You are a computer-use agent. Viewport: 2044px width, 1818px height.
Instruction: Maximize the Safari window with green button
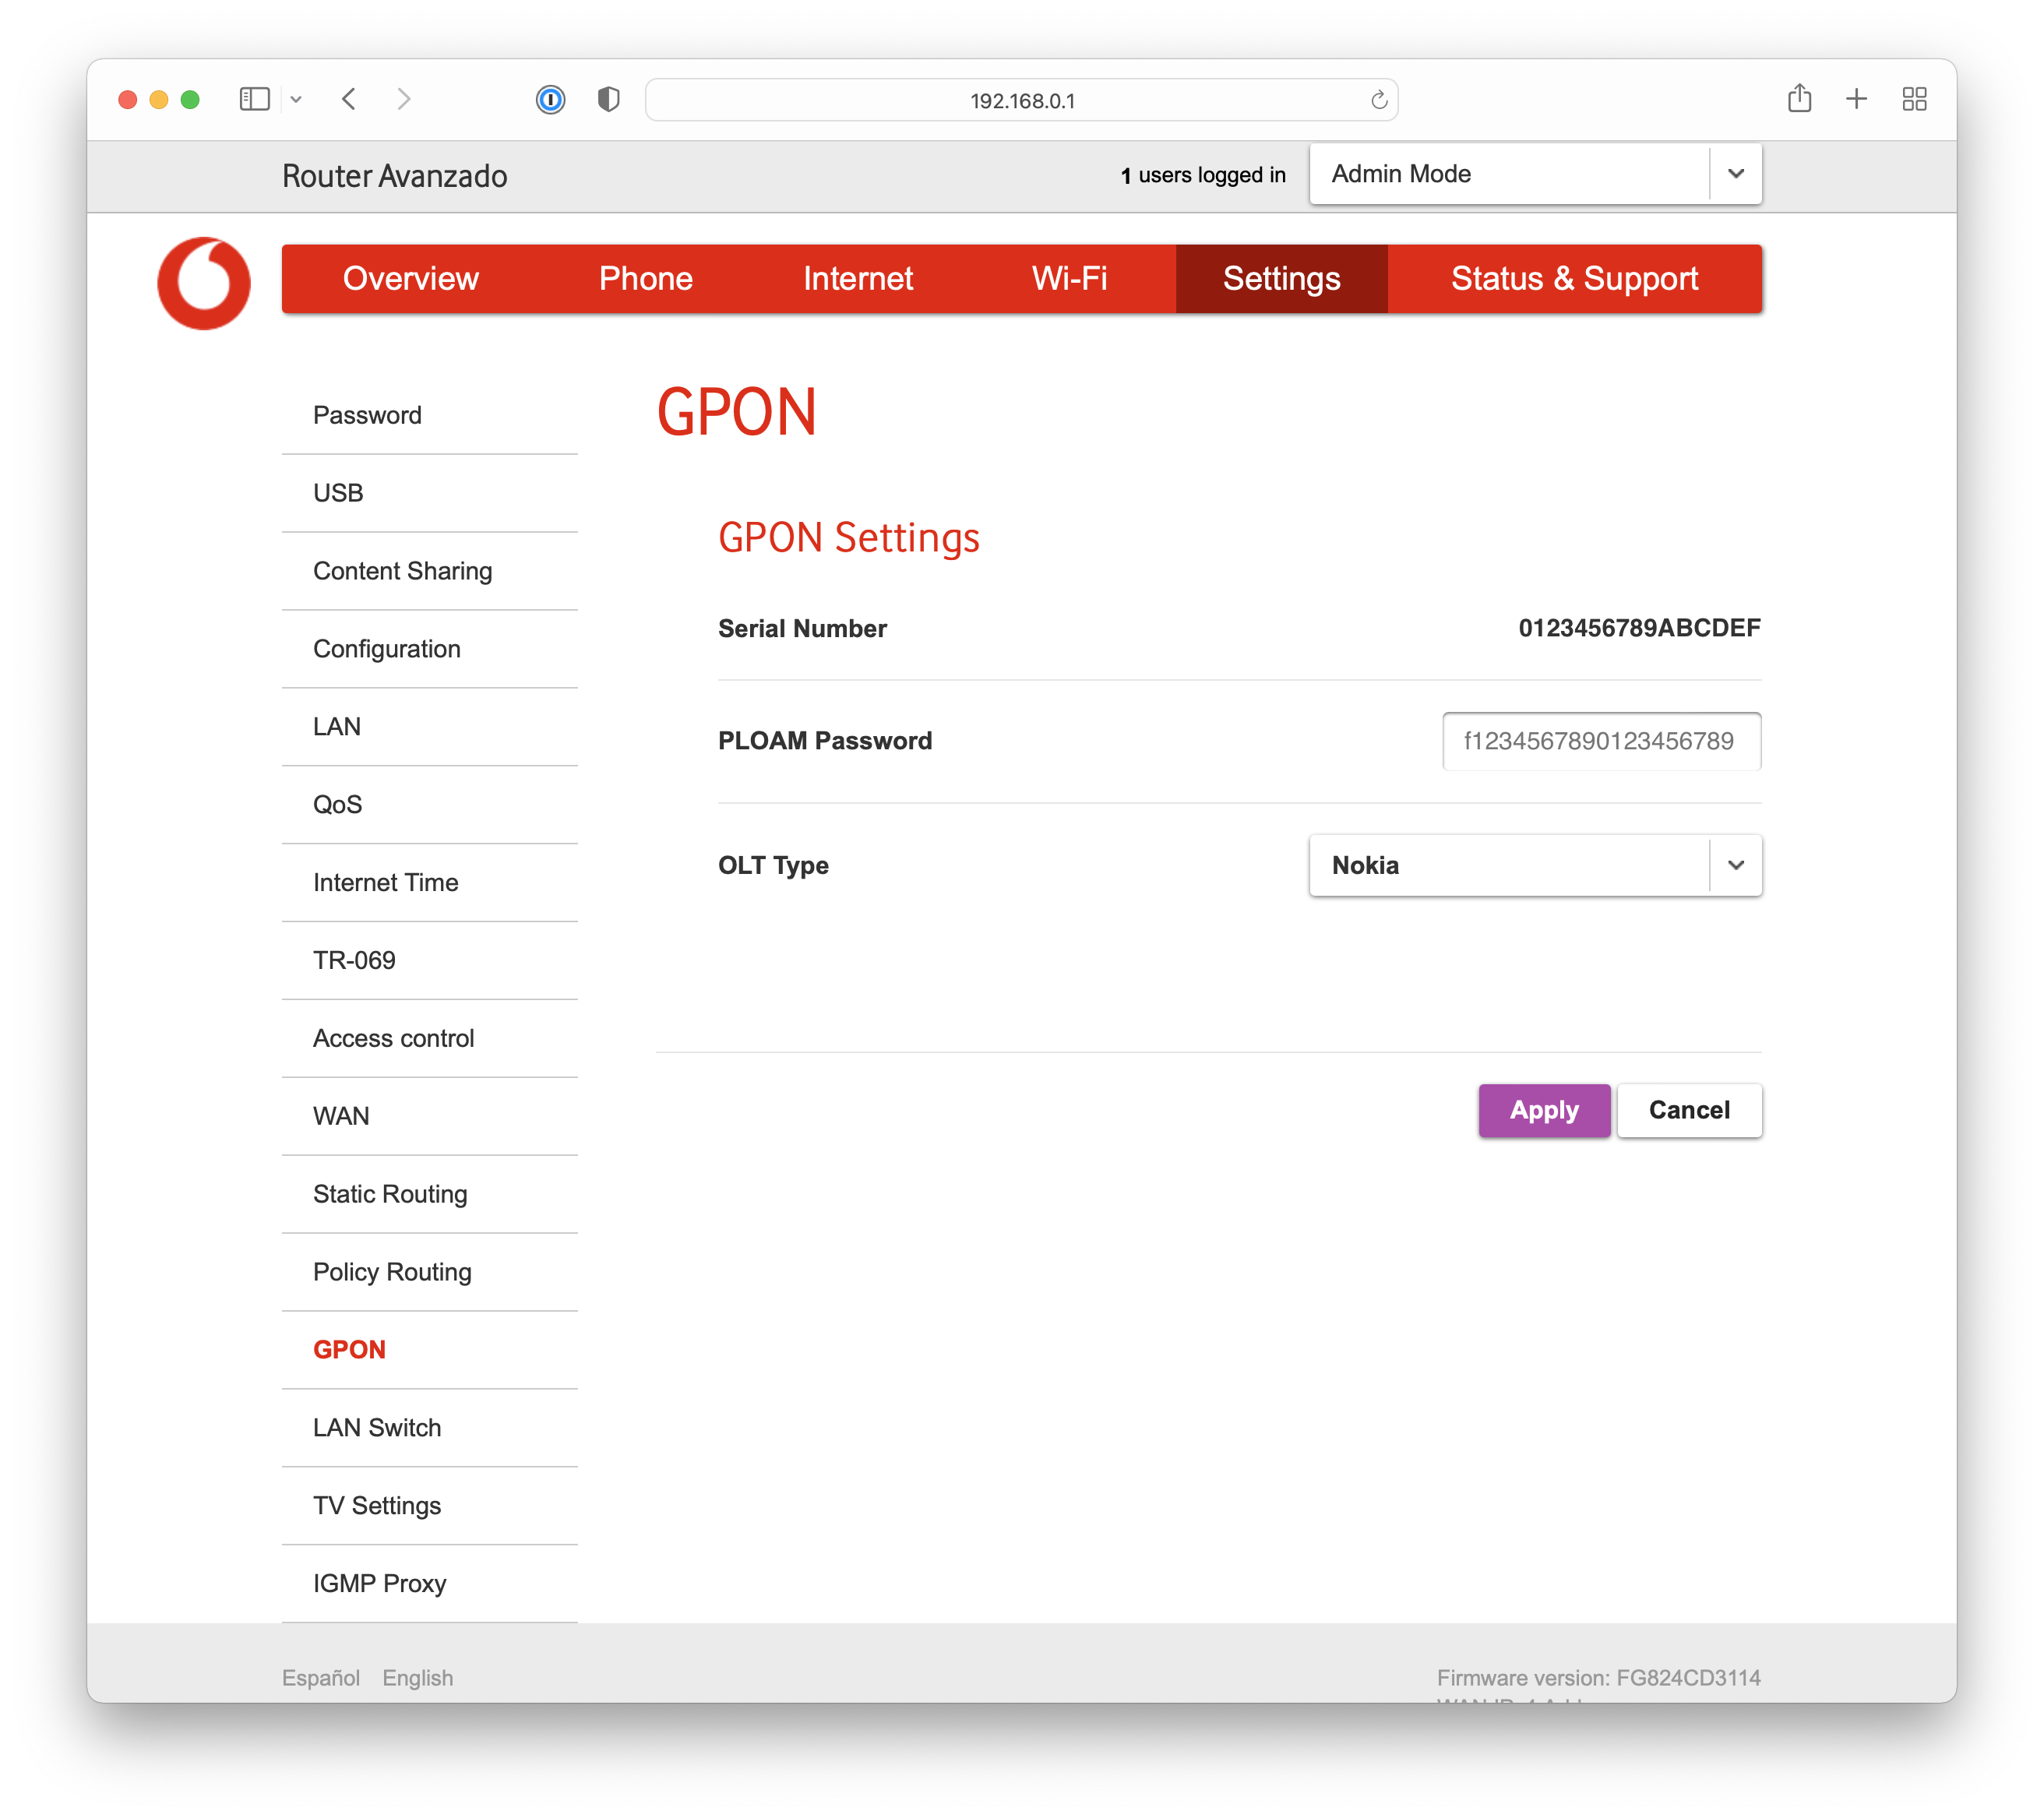pyautogui.click(x=190, y=99)
